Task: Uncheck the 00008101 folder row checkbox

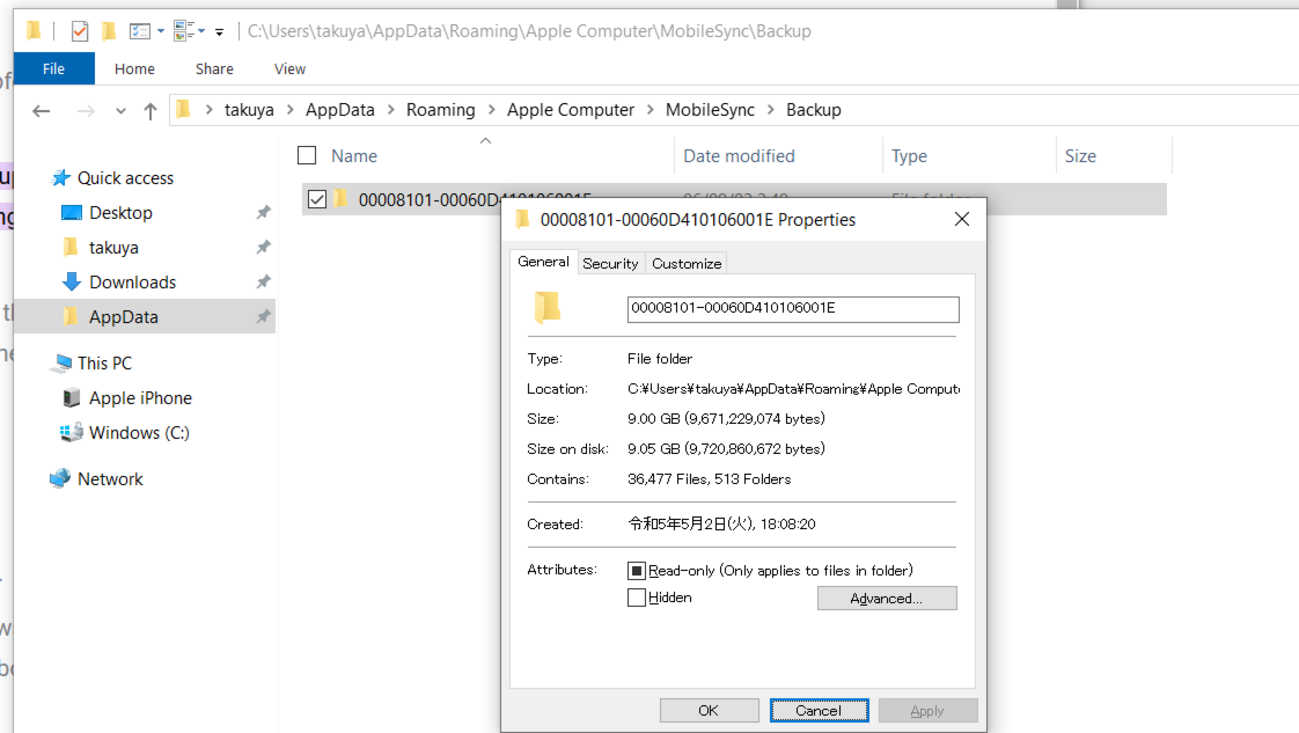Action: (317, 199)
